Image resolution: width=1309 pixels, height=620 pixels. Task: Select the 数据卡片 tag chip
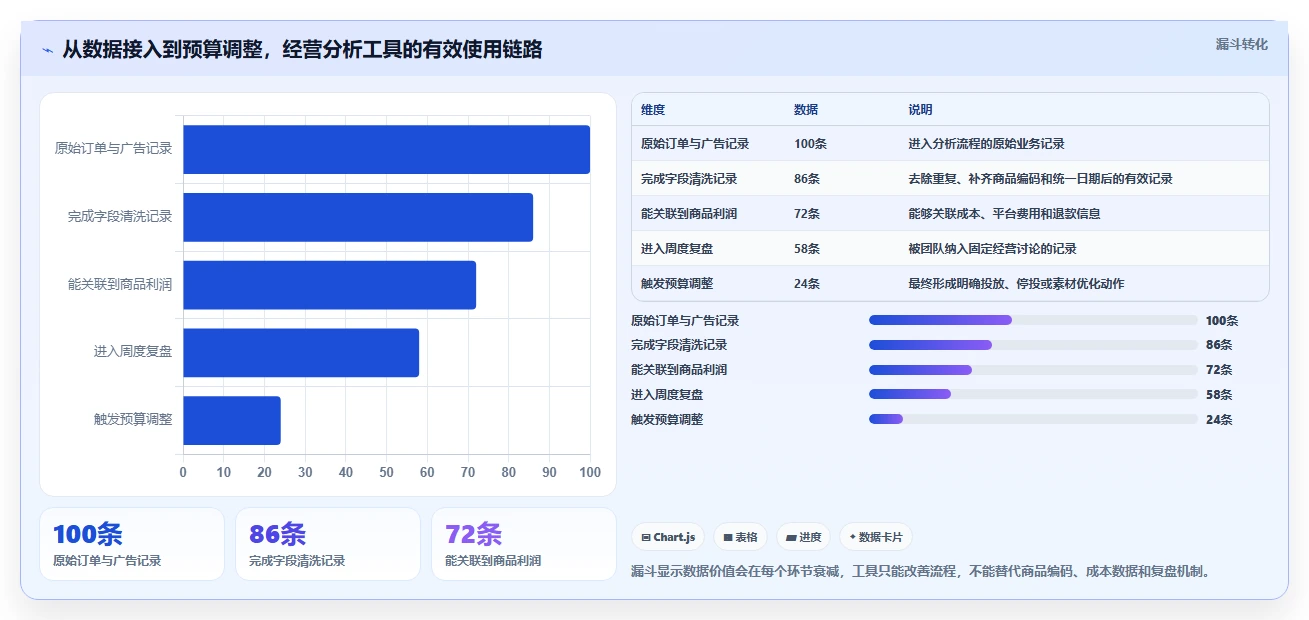pyautogui.click(x=876, y=537)
